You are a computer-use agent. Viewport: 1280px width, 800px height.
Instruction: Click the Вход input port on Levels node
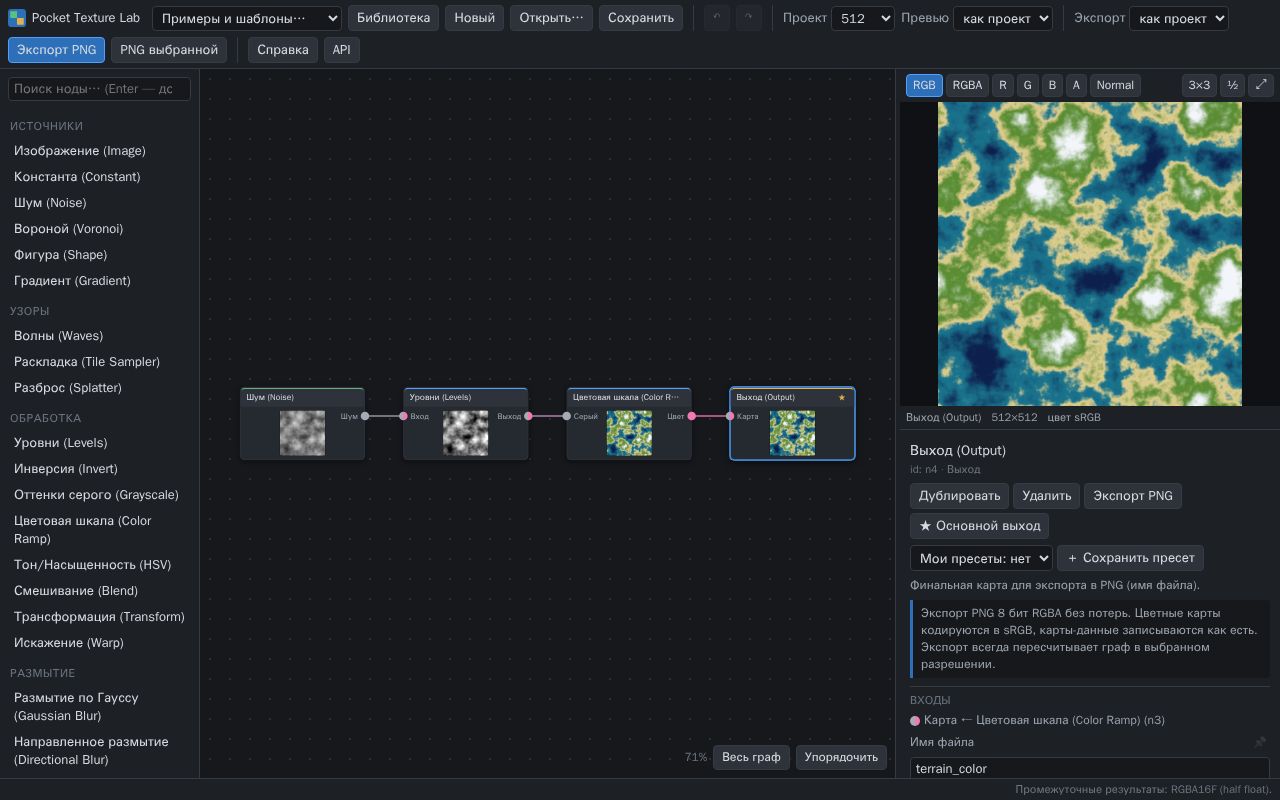click(x=404, y=416)
